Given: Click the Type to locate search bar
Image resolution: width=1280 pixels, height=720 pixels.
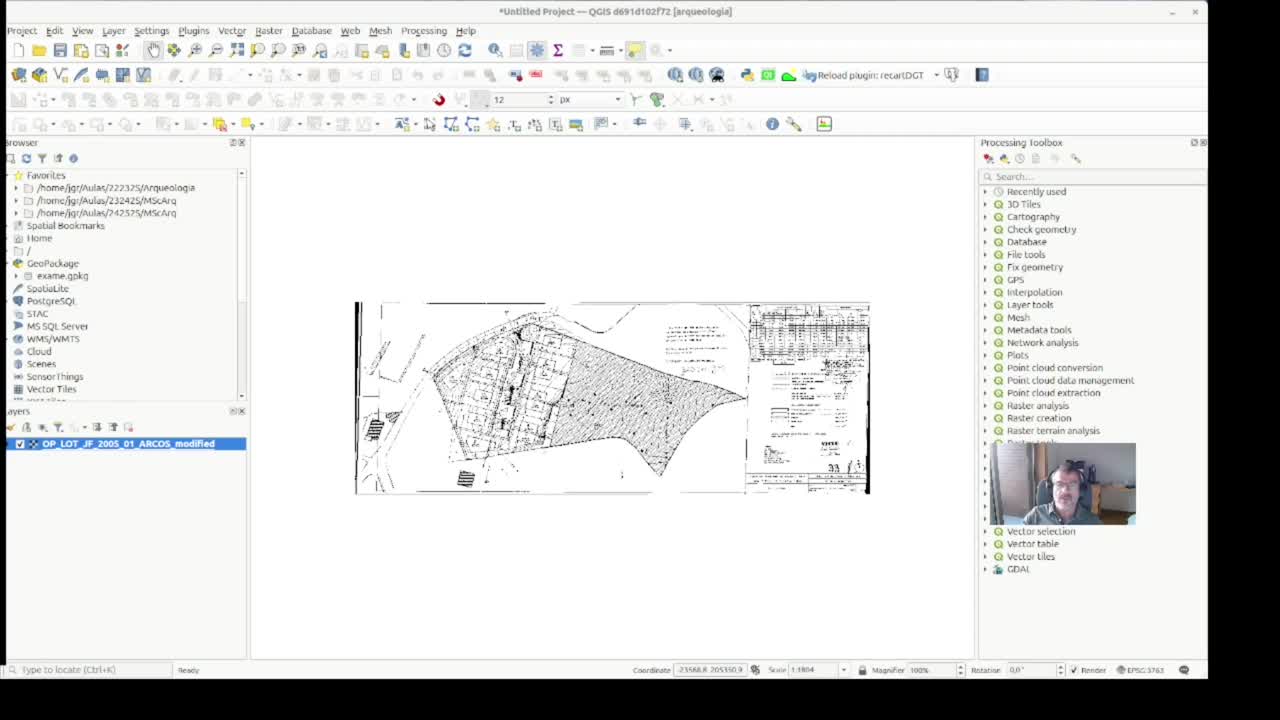Looking at the screenshot, I should pos(90,670).
